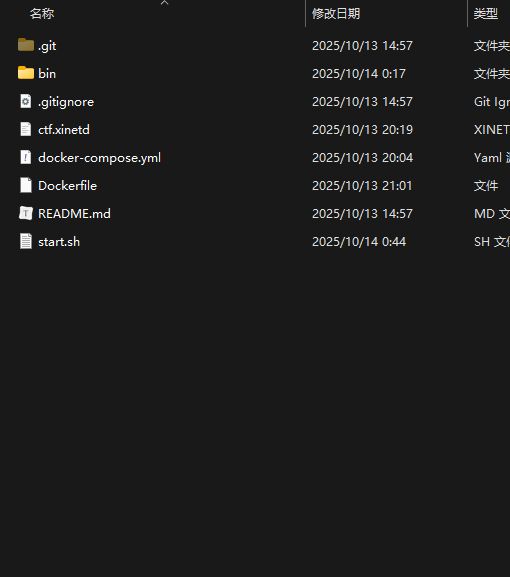
Task: Click the ctf.xinetd file icon
Action: click(26, 129)
